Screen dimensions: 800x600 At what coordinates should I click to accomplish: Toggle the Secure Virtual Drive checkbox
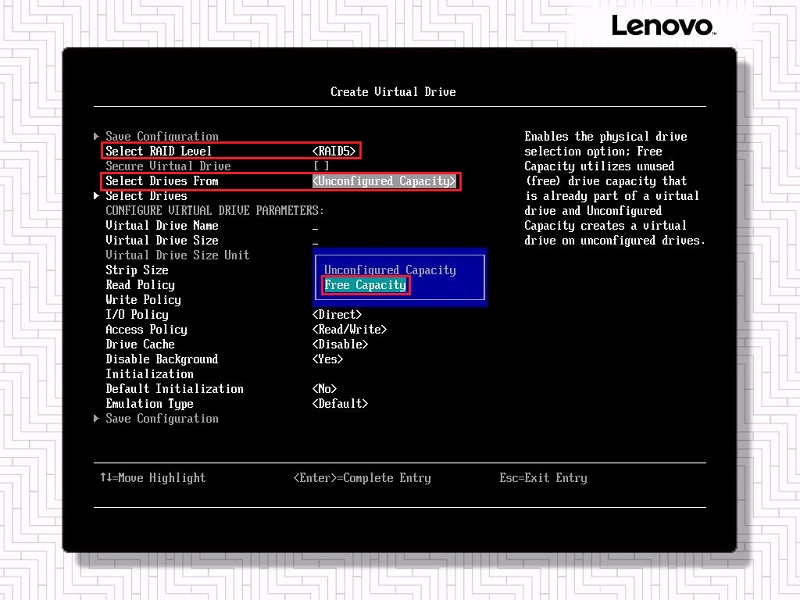(x=320, y=166)
